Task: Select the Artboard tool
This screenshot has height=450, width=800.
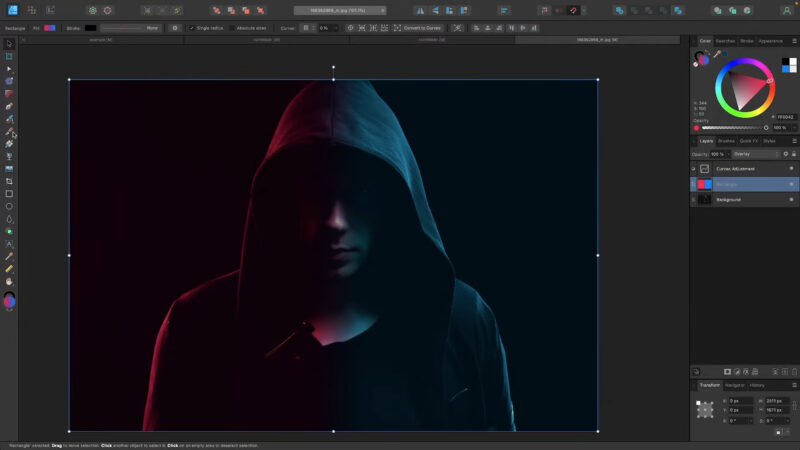Action: [9, 56]
